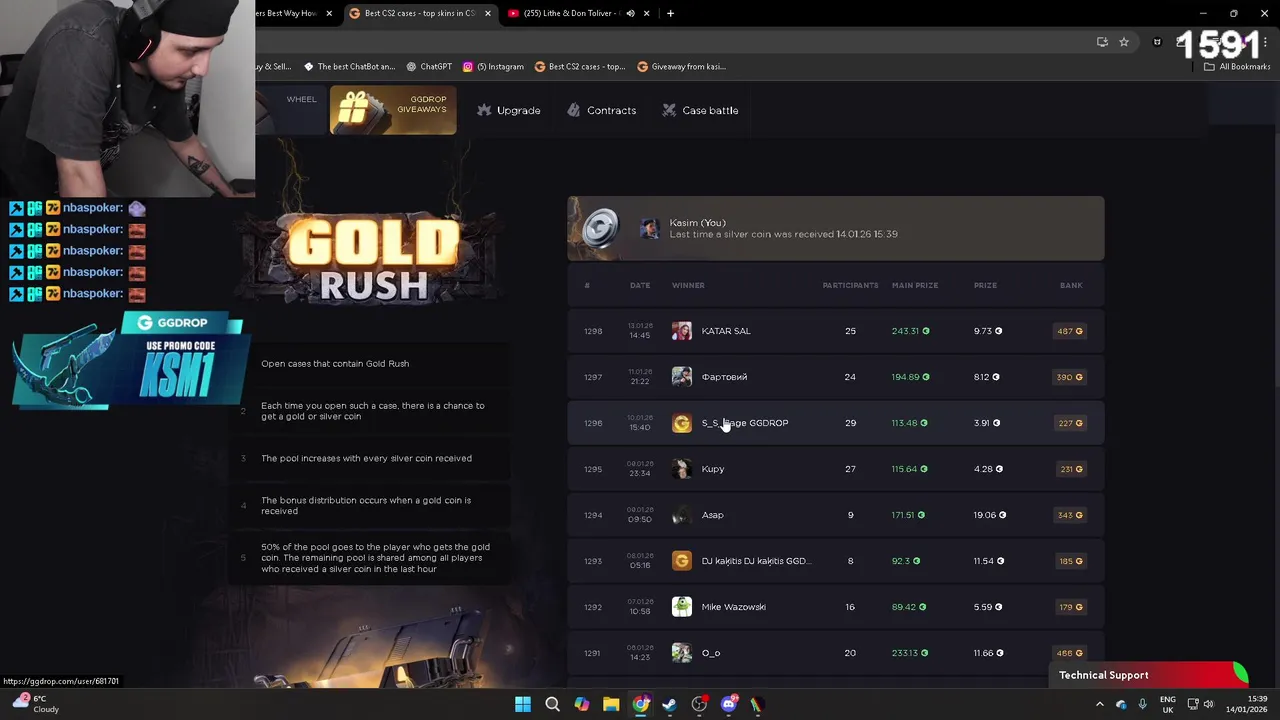Open the Contracts page
The width and height of the screenshot is (1280, 720).
[601, 110]
